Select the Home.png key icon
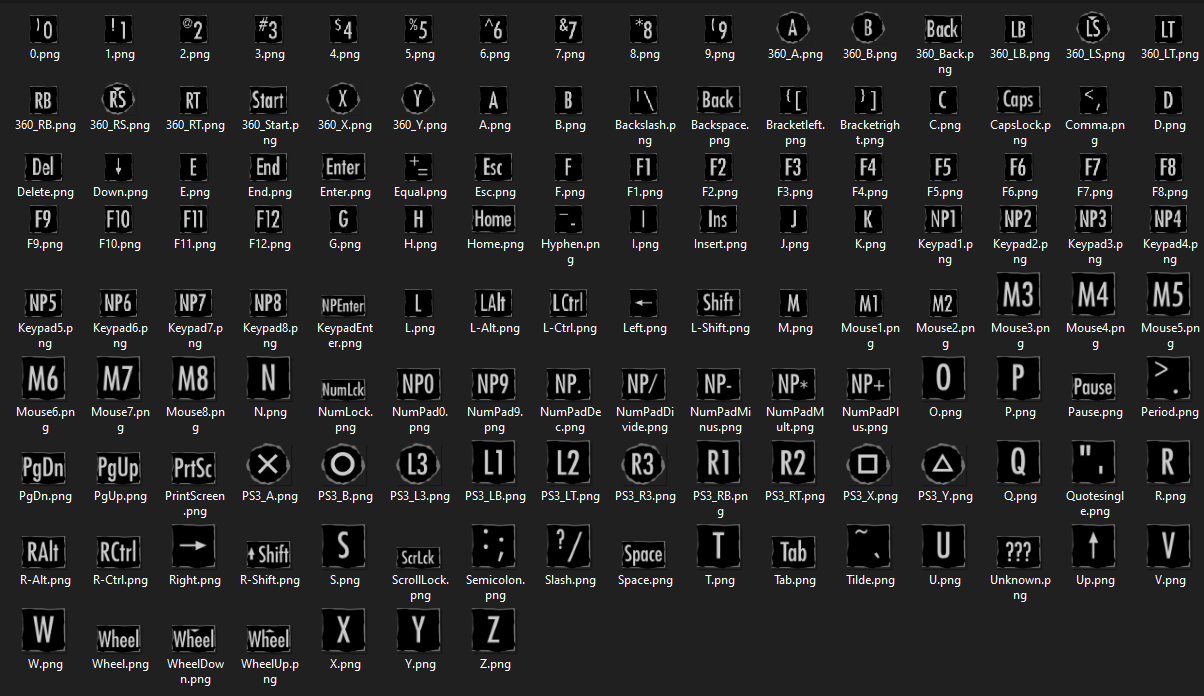 [493, 219]
